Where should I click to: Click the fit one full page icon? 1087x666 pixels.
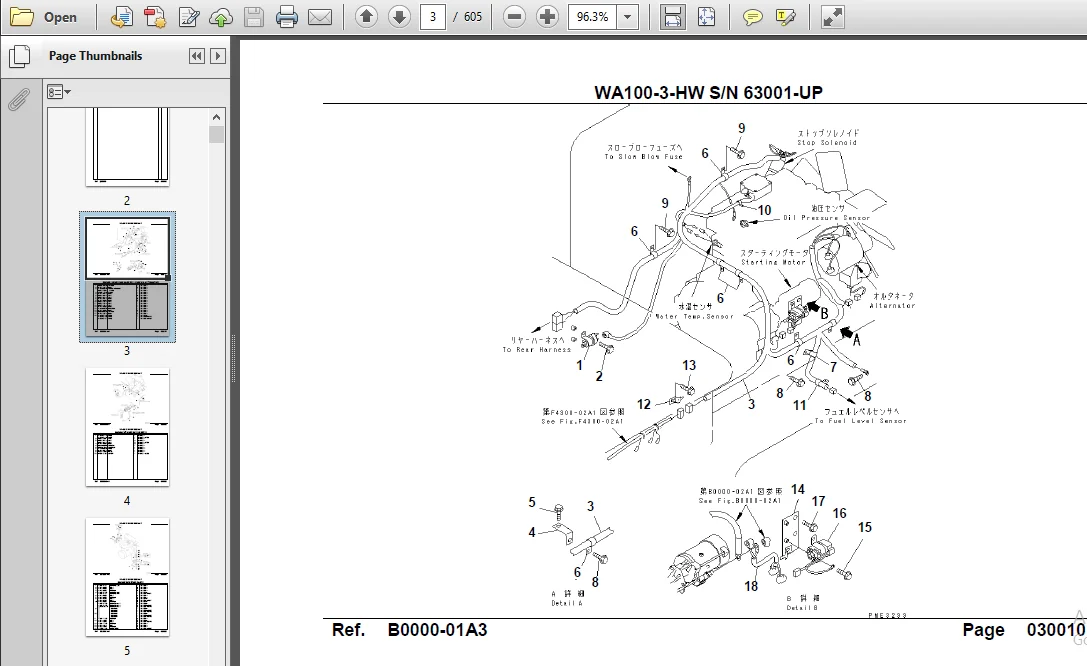point(706,17)
